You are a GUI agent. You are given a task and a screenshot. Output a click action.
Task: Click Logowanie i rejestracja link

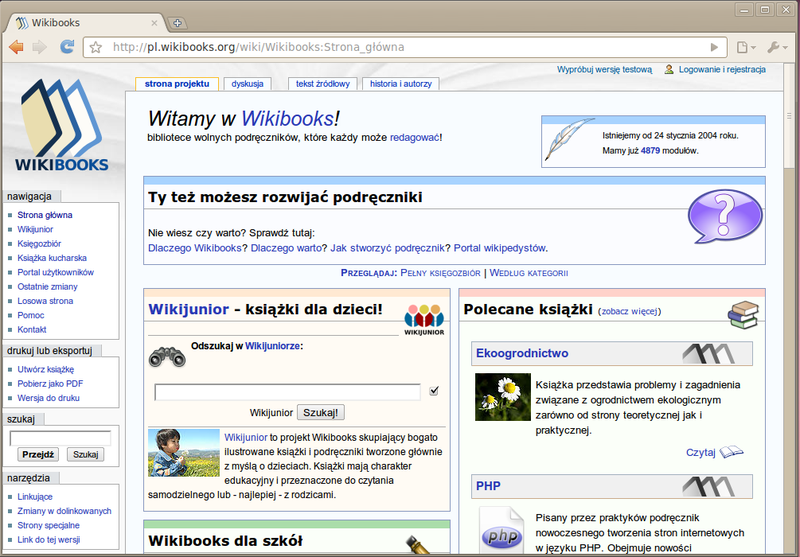(x=722, y=69)
